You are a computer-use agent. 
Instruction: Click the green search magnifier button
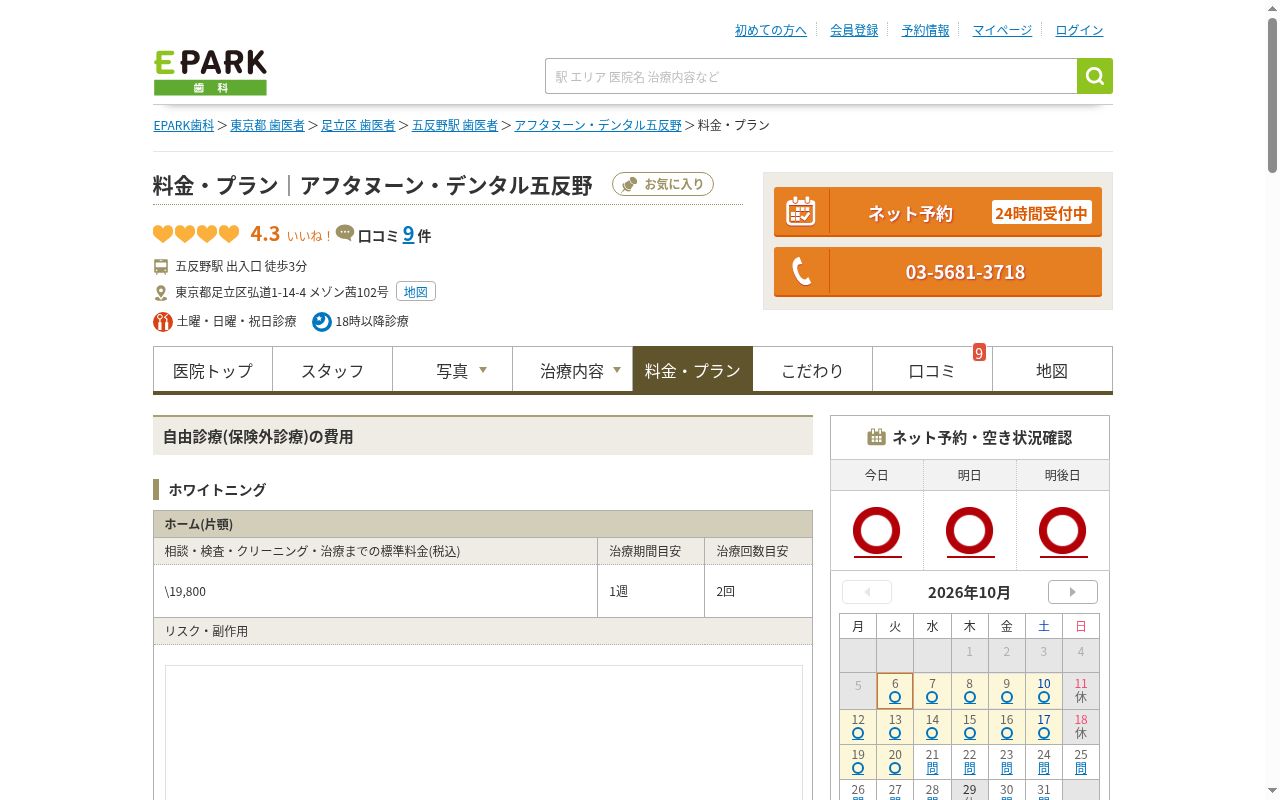pos(1095,76)
